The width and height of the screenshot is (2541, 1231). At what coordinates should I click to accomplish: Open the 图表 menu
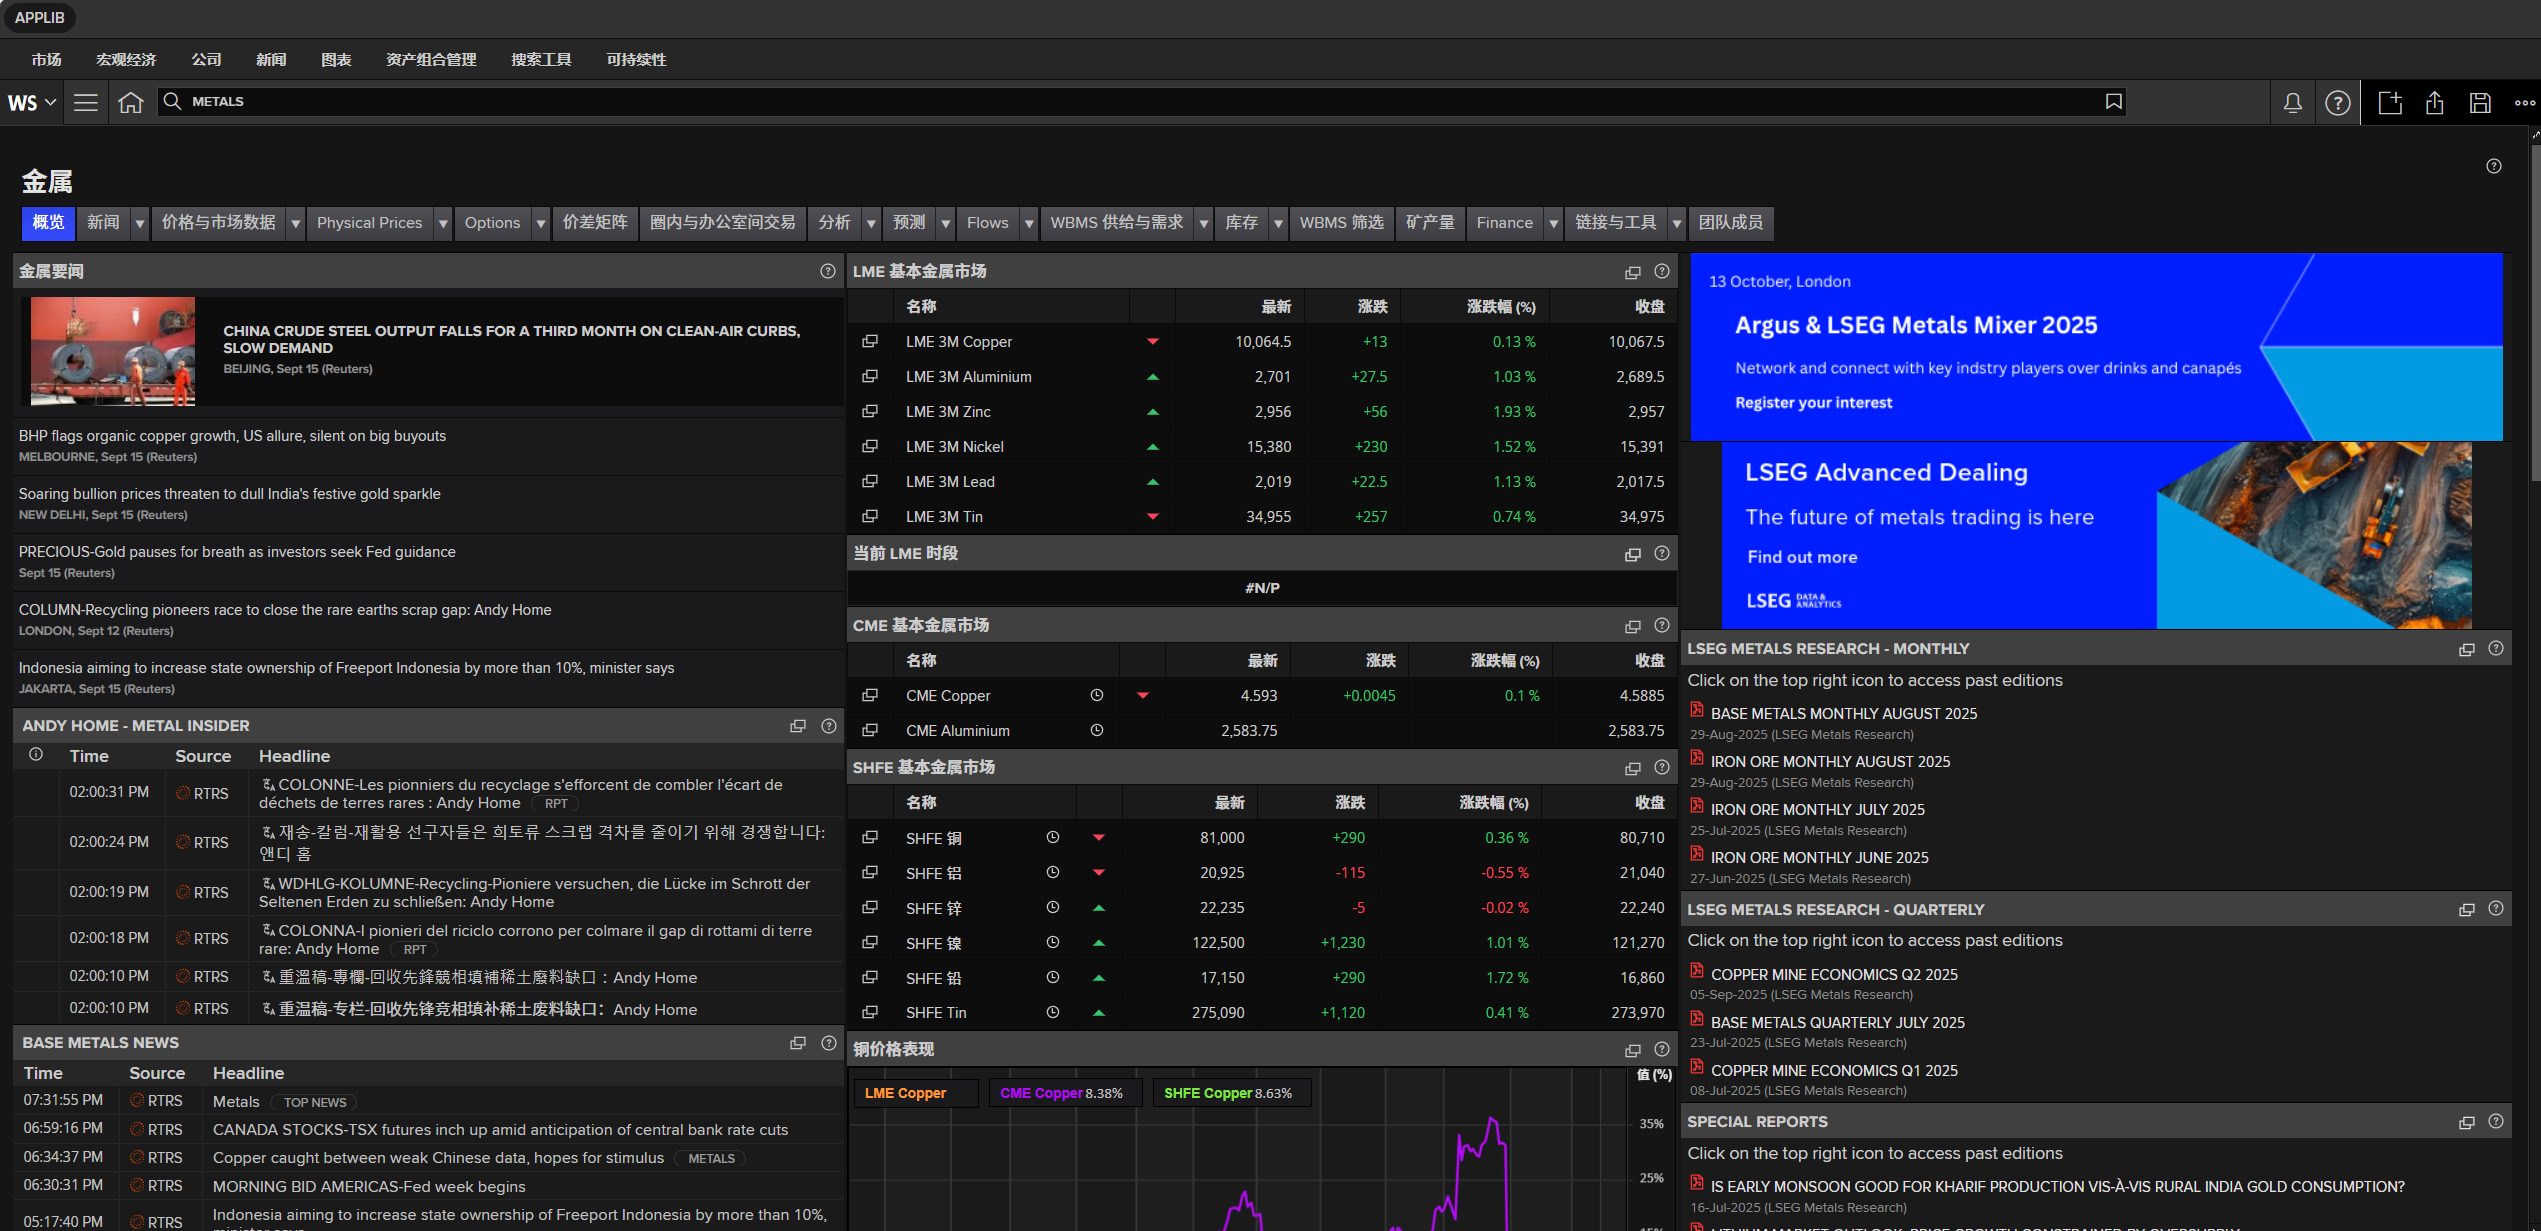click(x=336, y=60)
